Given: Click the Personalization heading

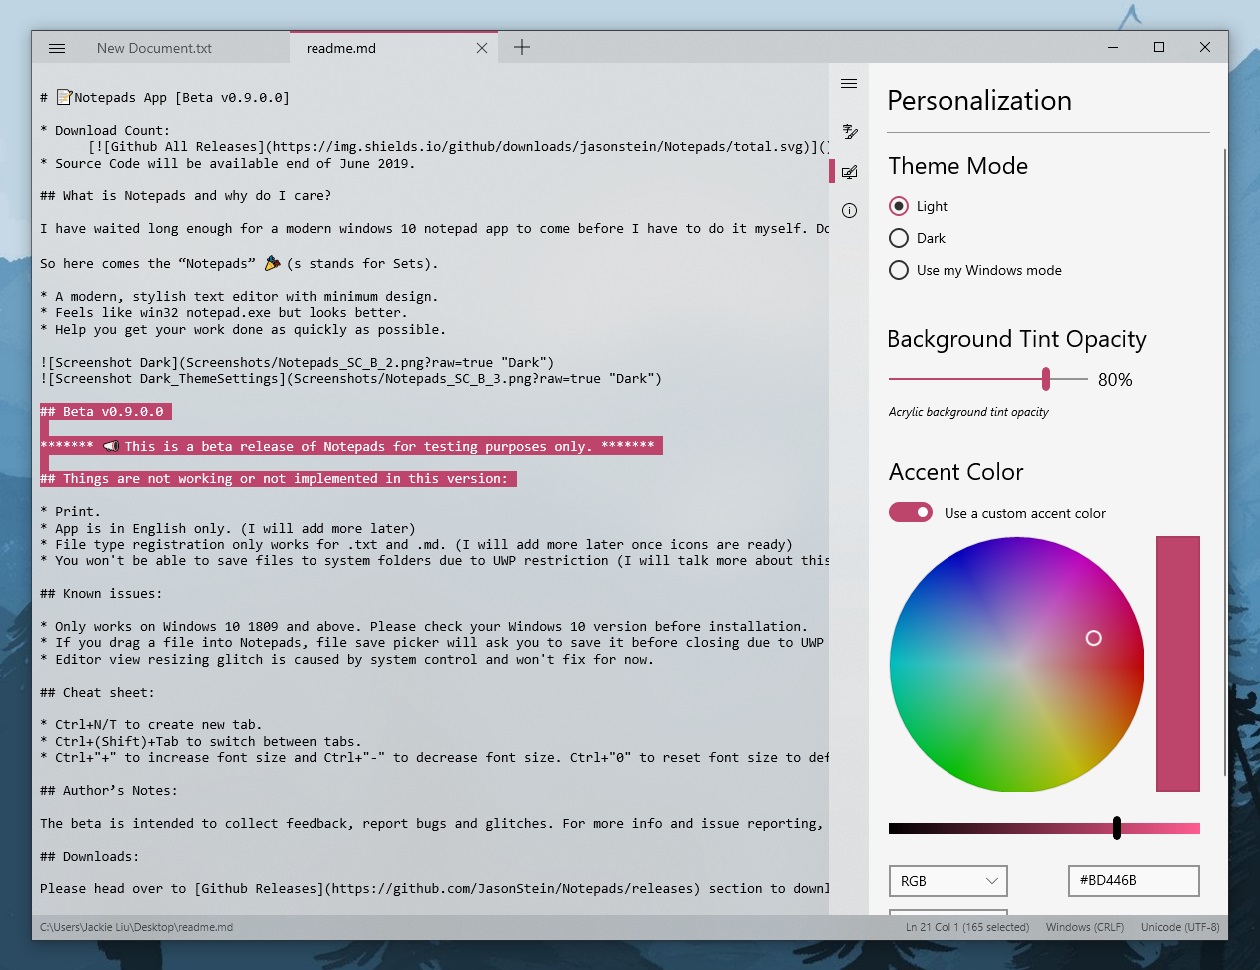Looking at the screenshot, I should [979, 100].
